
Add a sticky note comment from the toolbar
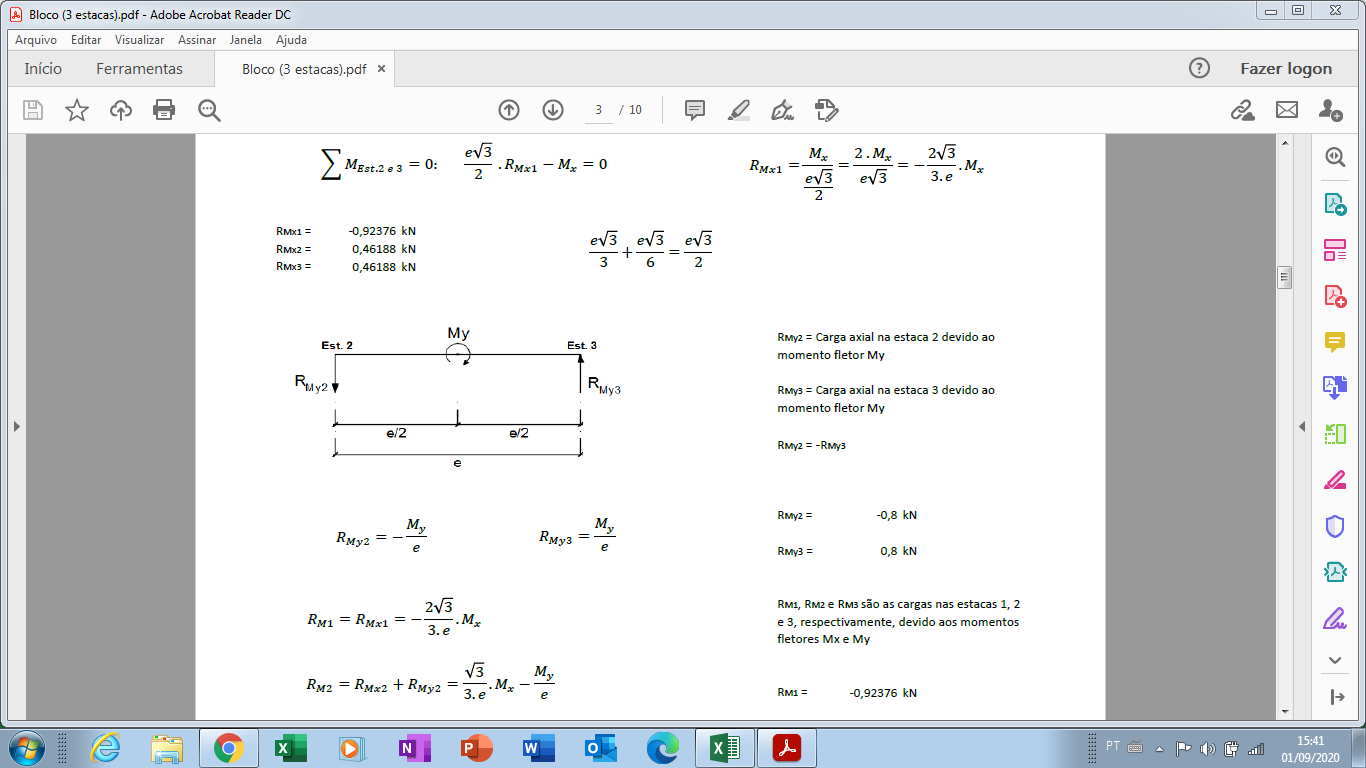pos(695,110)
